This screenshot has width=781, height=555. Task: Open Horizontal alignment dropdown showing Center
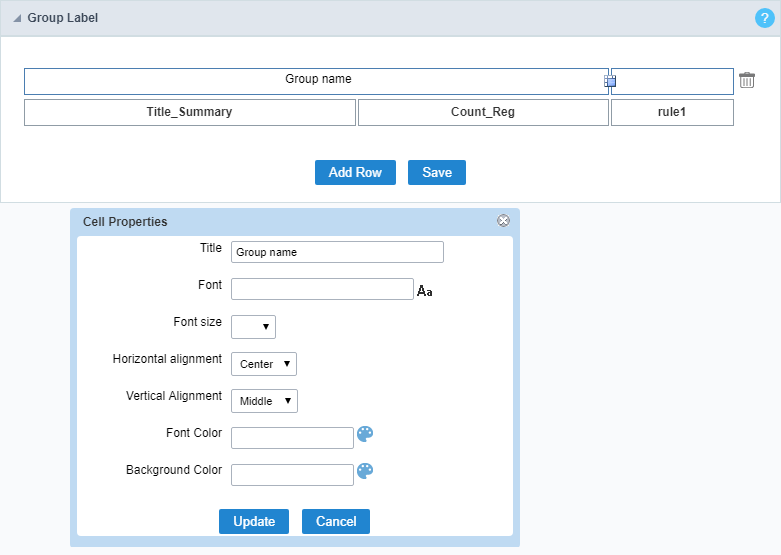tap(264, 364)
